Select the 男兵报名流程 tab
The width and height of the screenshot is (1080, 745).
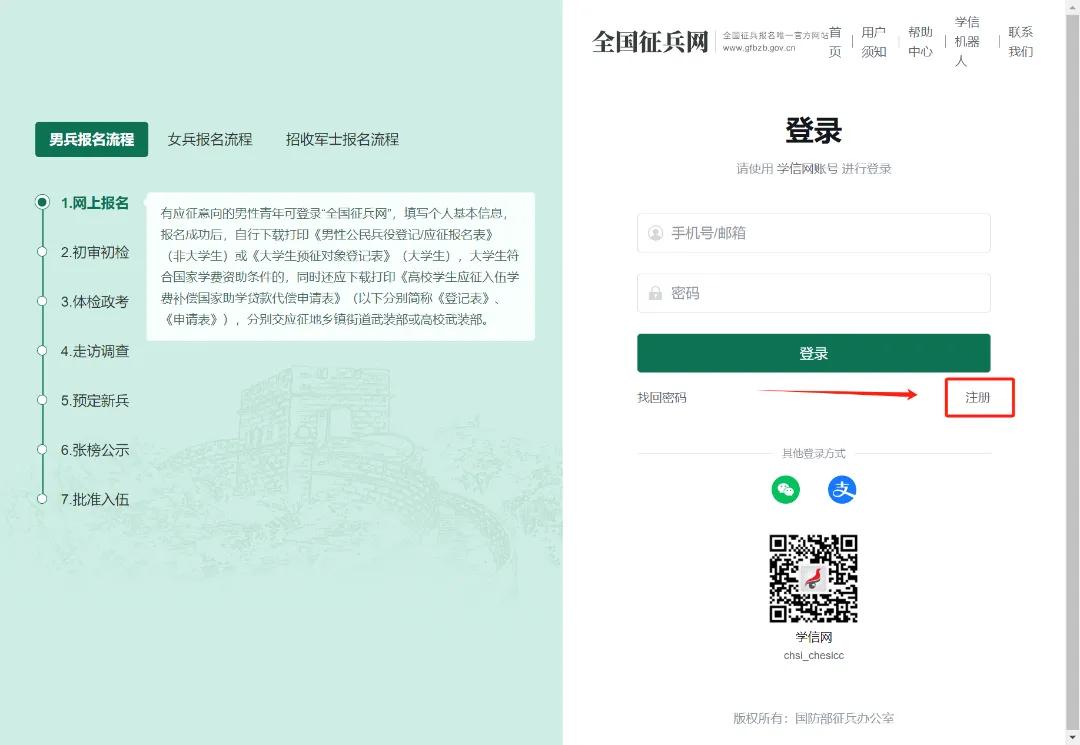92,139
